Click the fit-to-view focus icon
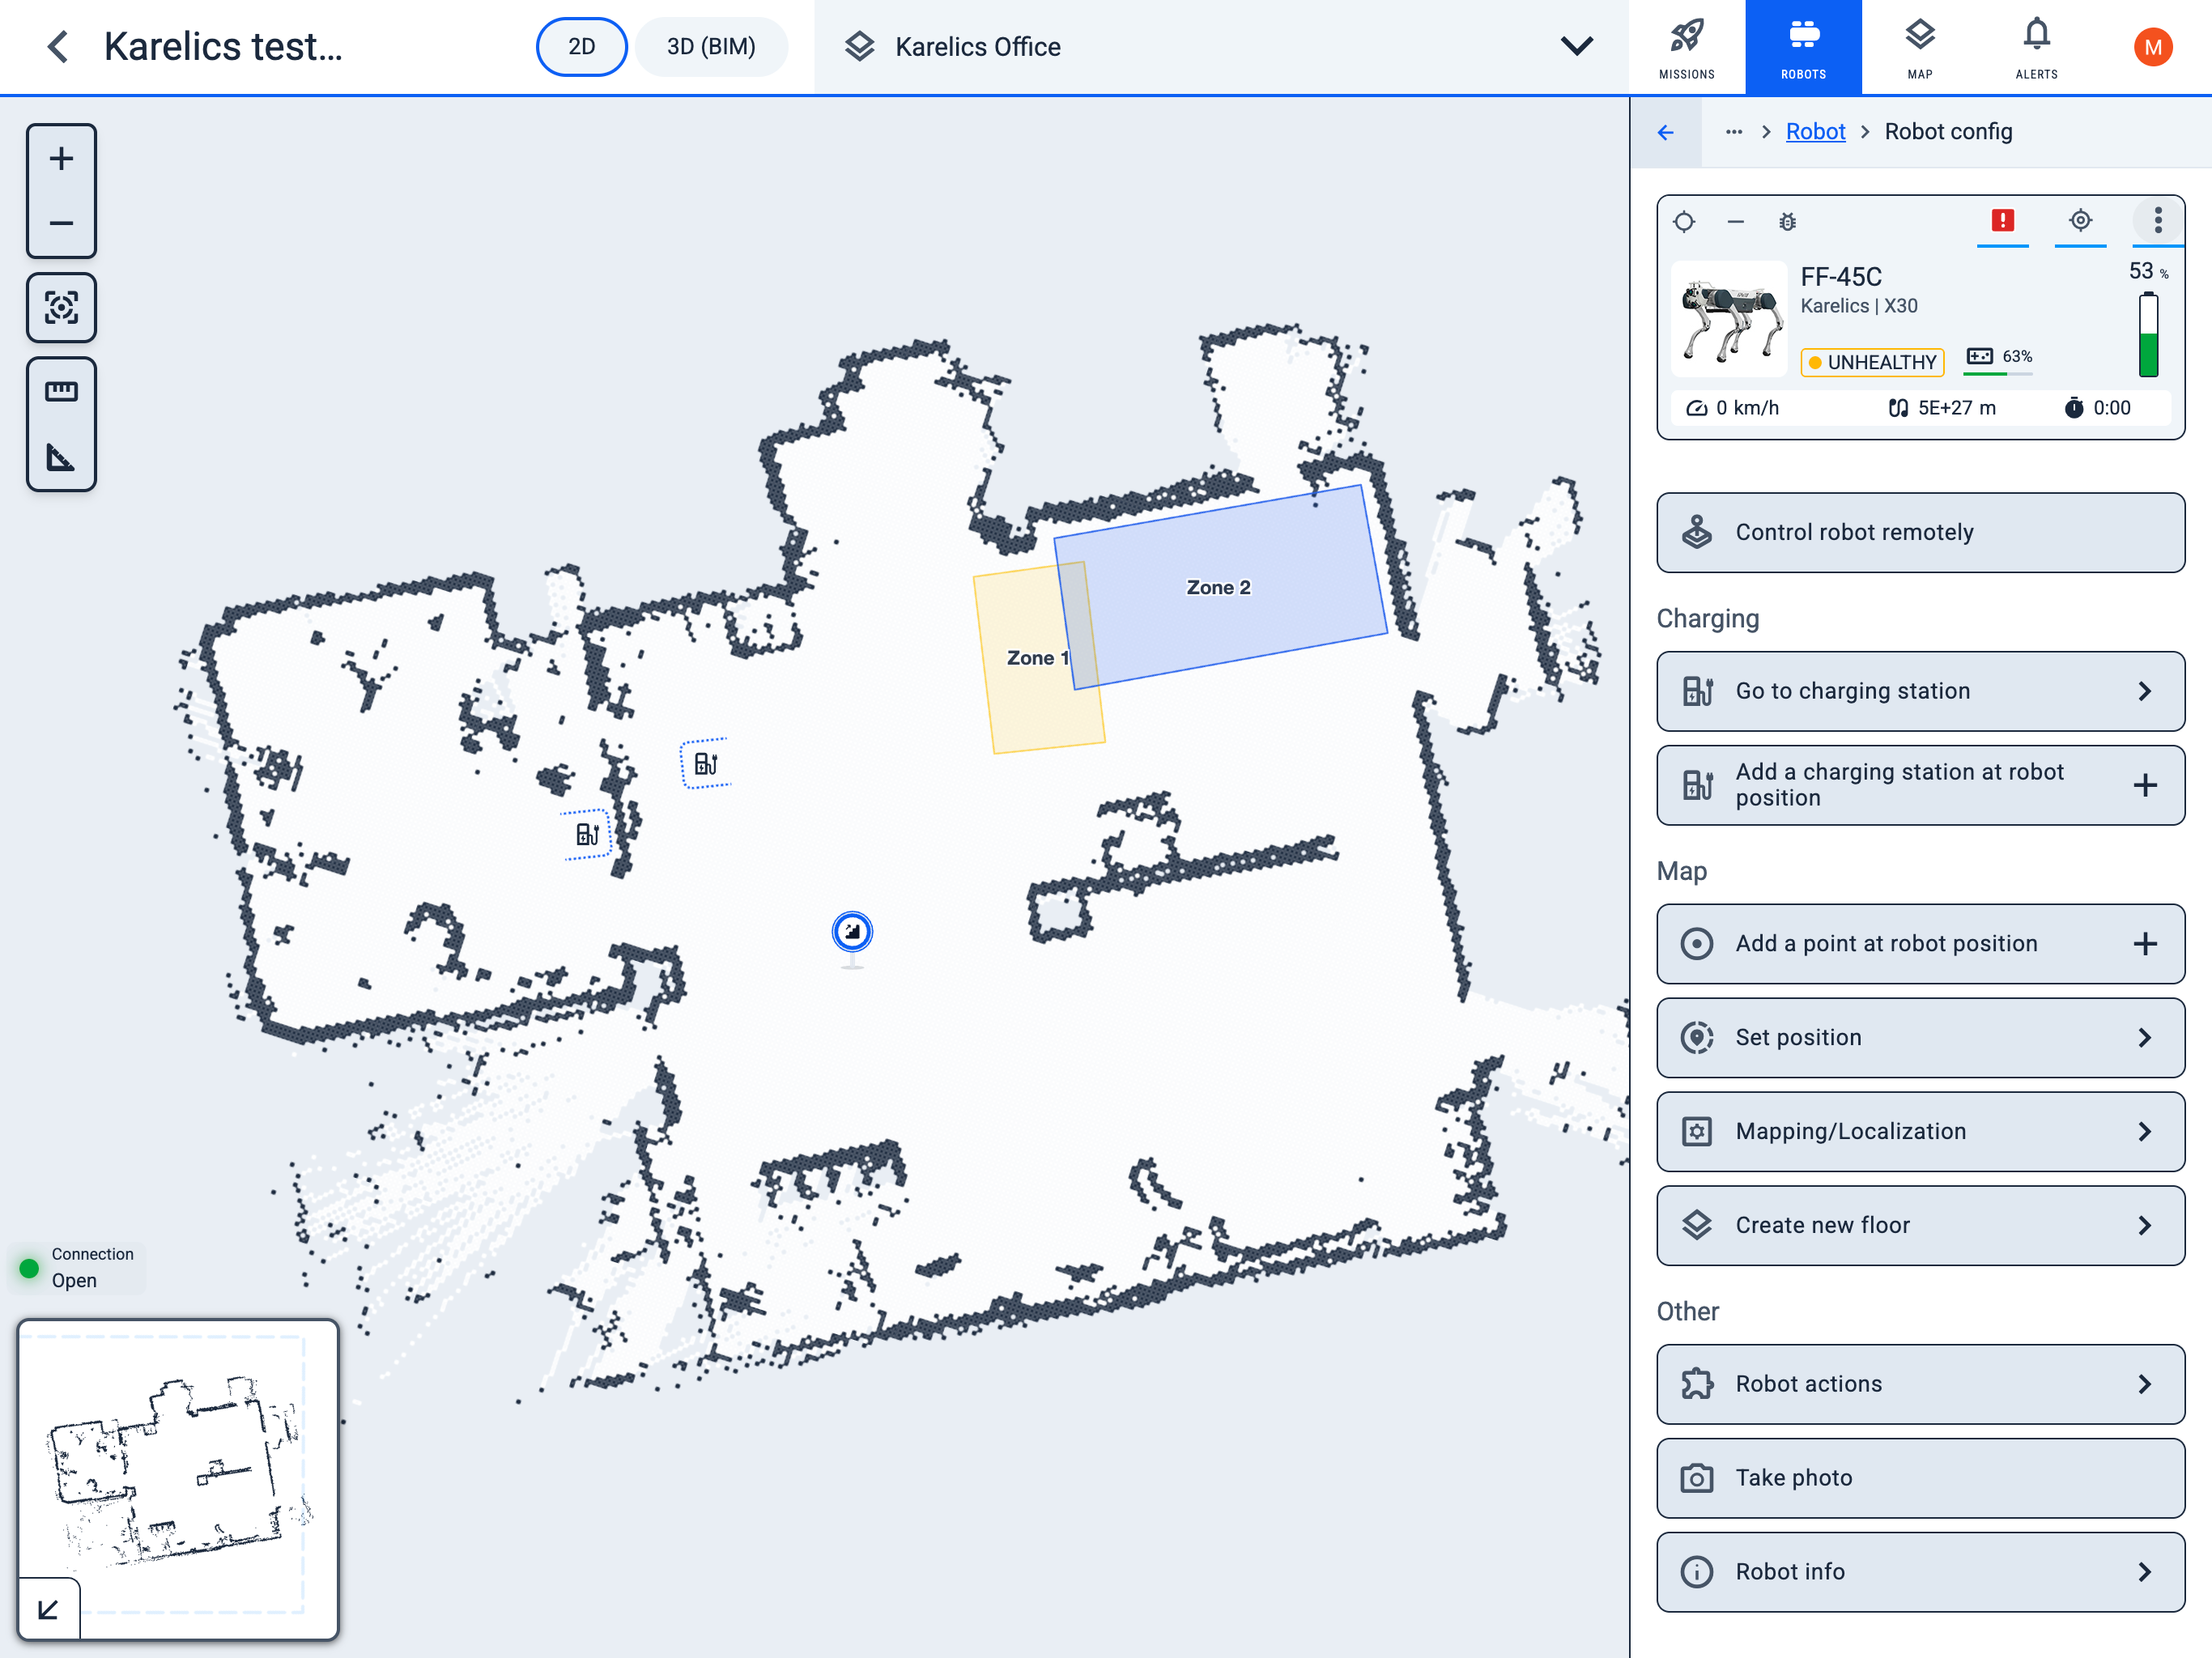 tap(61, 307)
